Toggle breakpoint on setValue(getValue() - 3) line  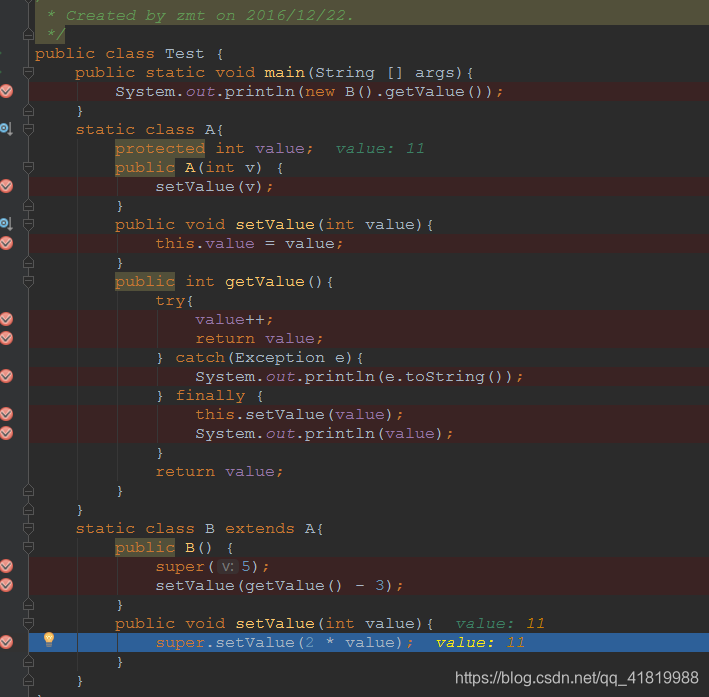coord(6,585)
